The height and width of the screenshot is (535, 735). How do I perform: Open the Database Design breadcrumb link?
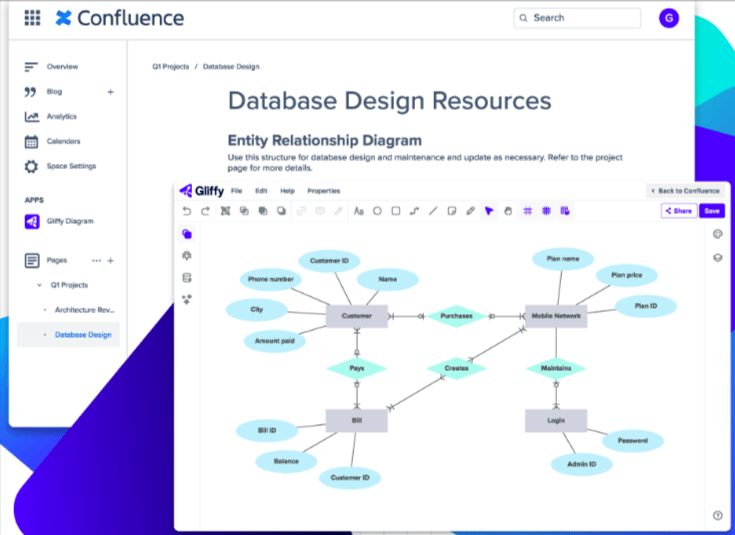(x=231, y=67)
